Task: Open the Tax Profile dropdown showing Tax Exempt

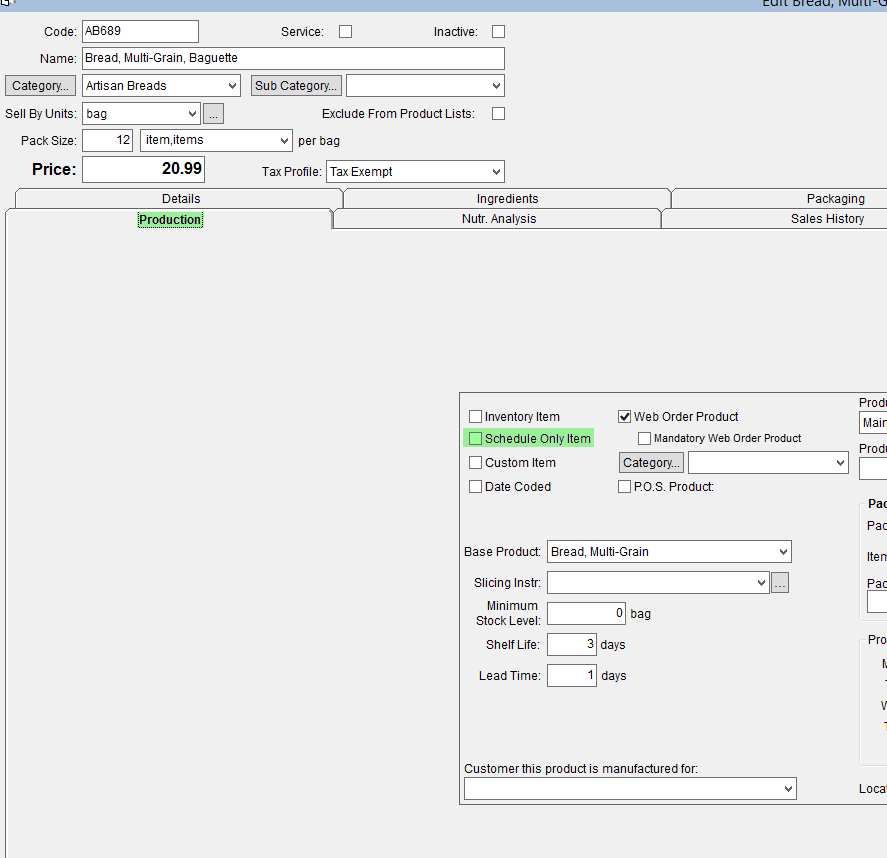Action: 415,171
